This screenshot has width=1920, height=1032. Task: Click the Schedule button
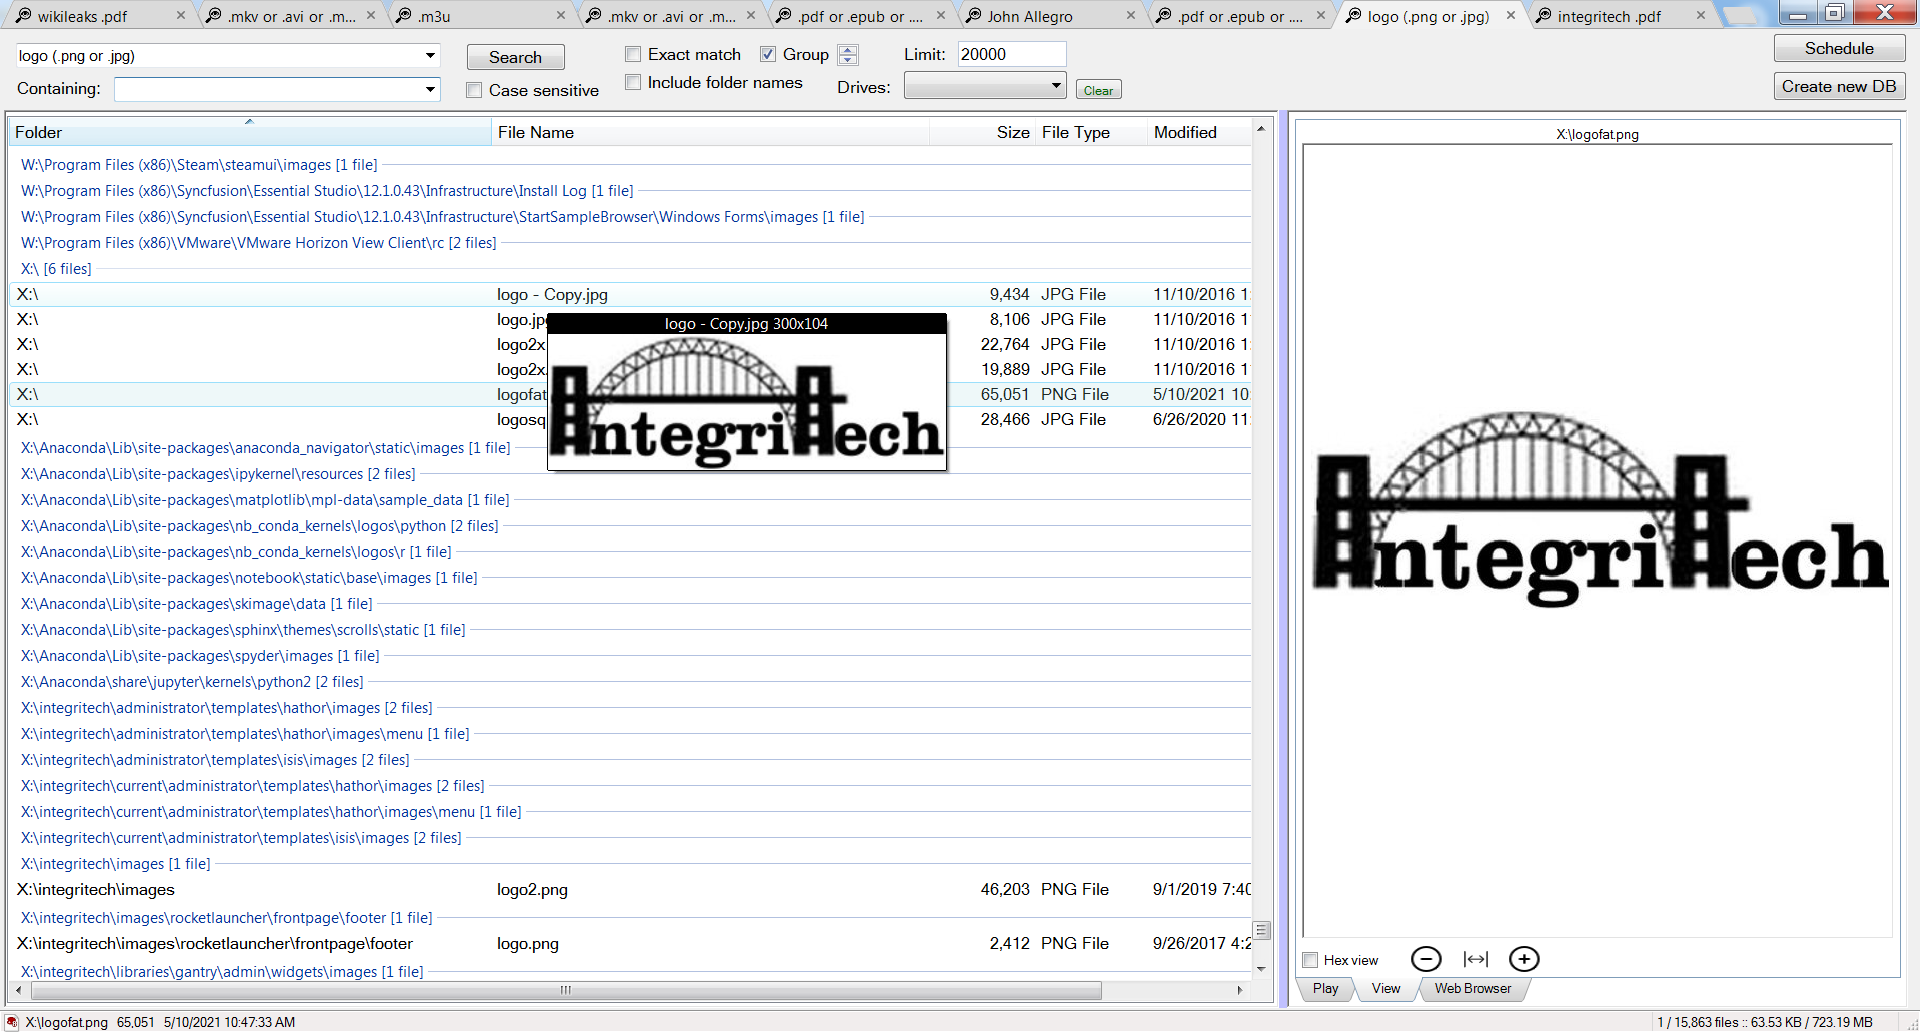coord(1839,48)
